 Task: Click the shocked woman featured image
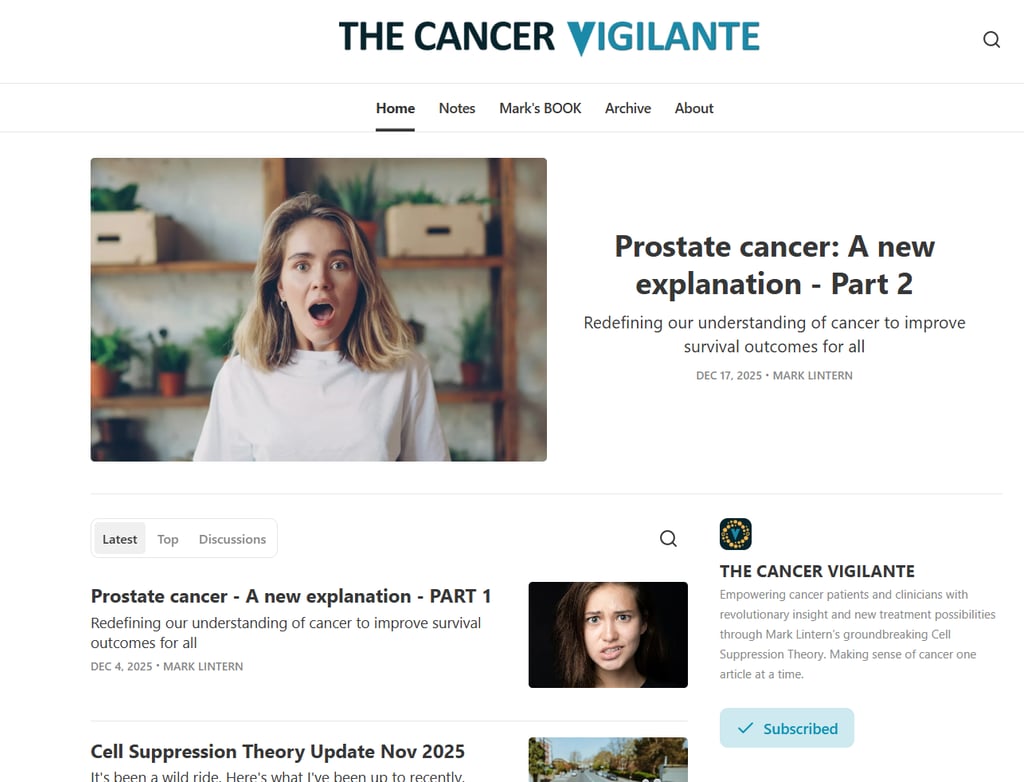(x=319, y=310)
